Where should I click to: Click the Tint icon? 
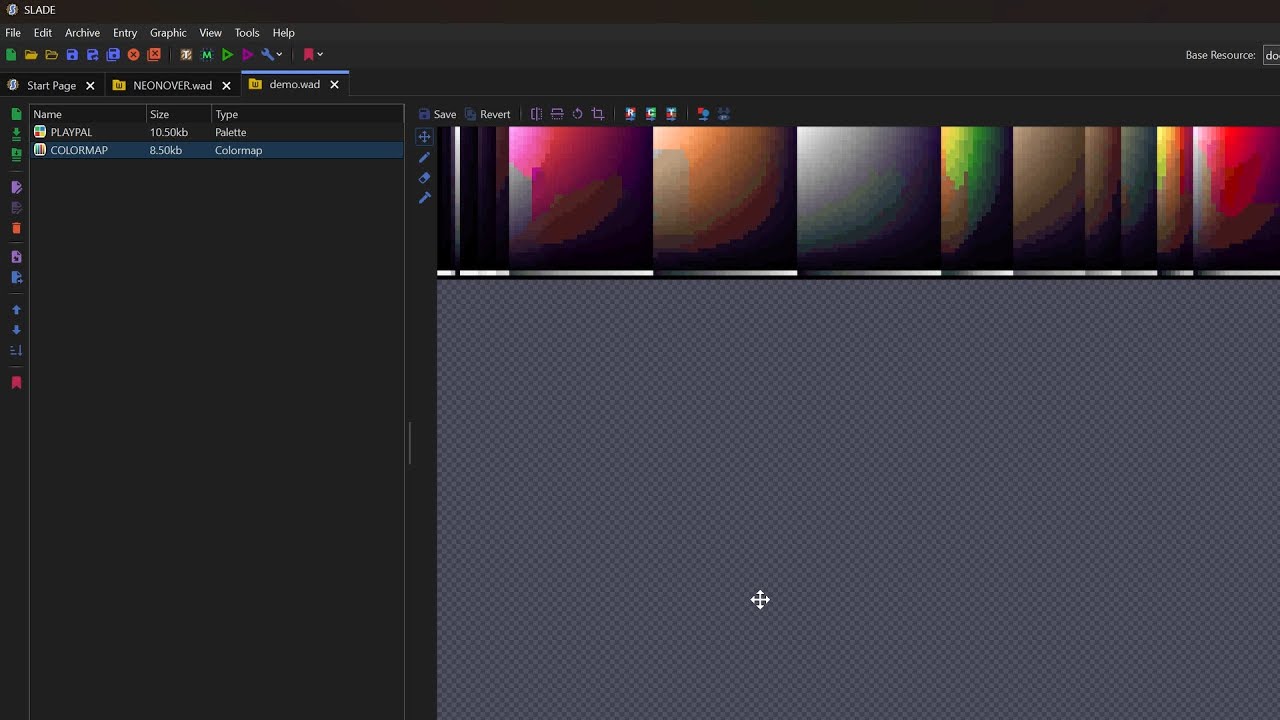pyautogui.click(x=671, y=114)
